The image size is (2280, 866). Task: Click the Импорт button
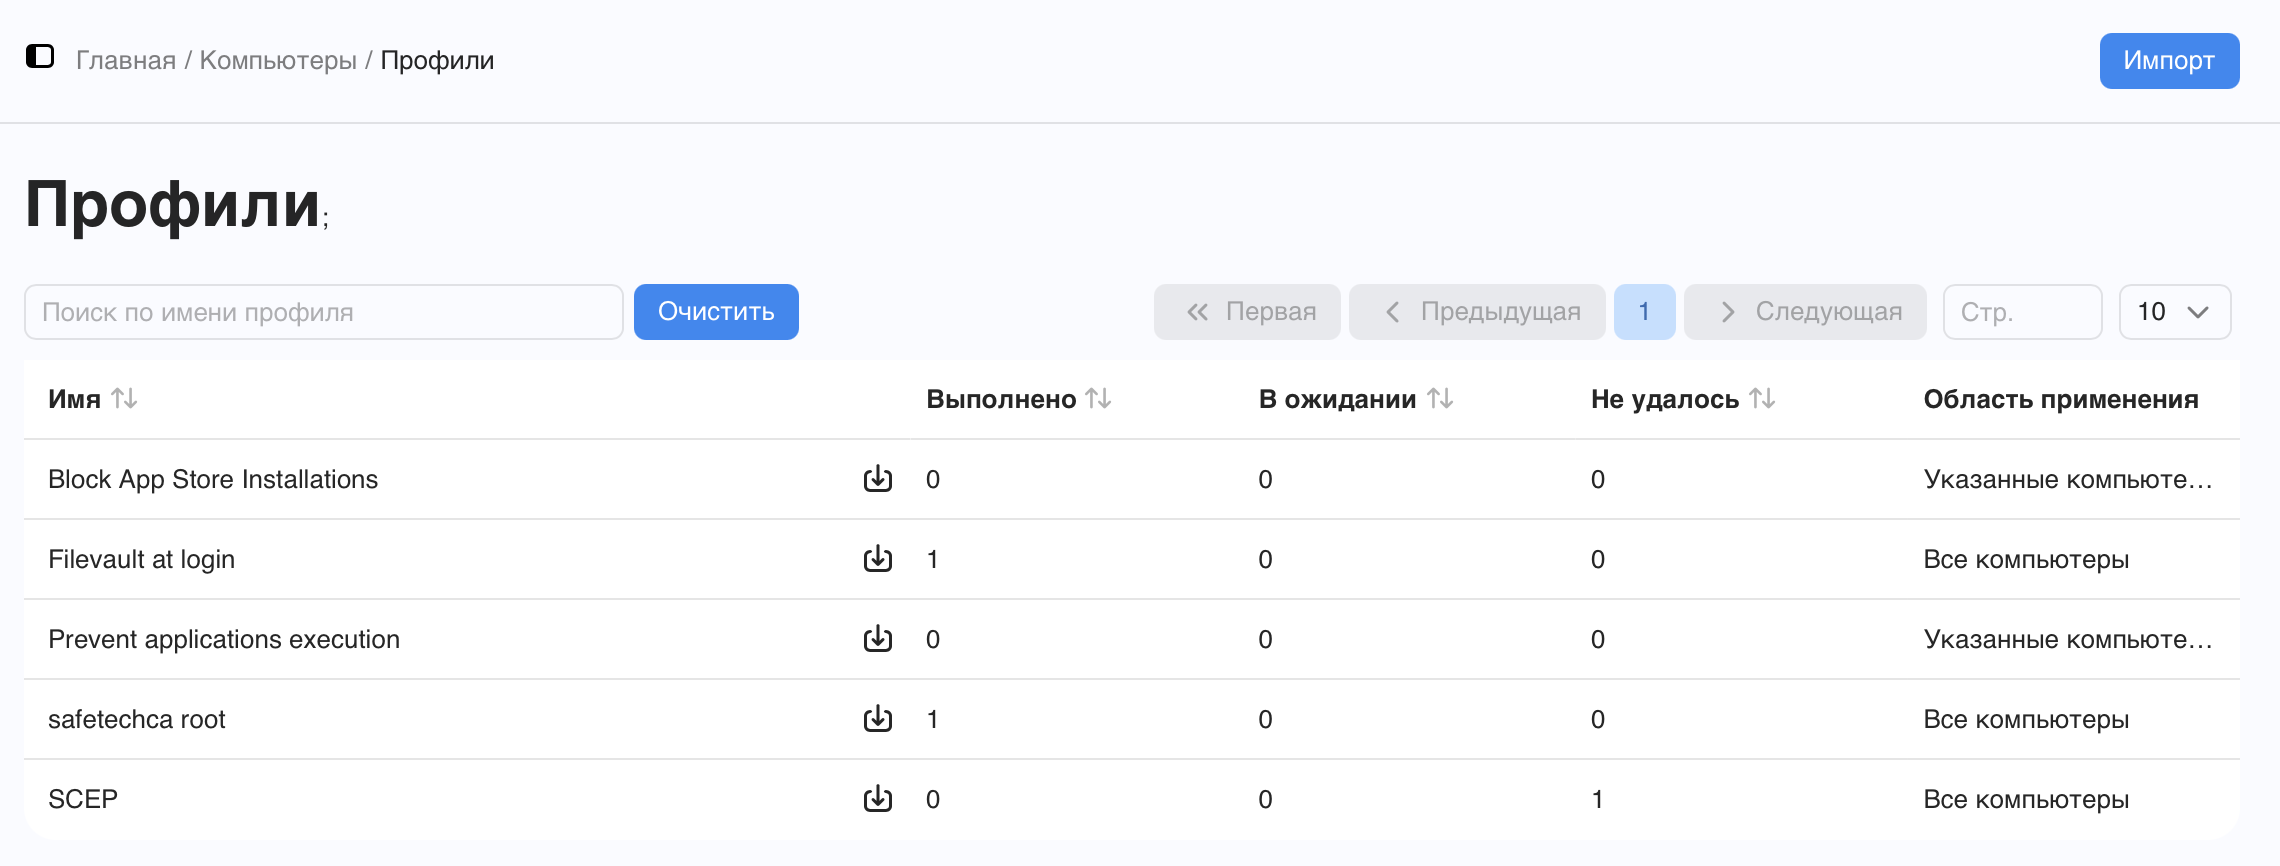2169,61
